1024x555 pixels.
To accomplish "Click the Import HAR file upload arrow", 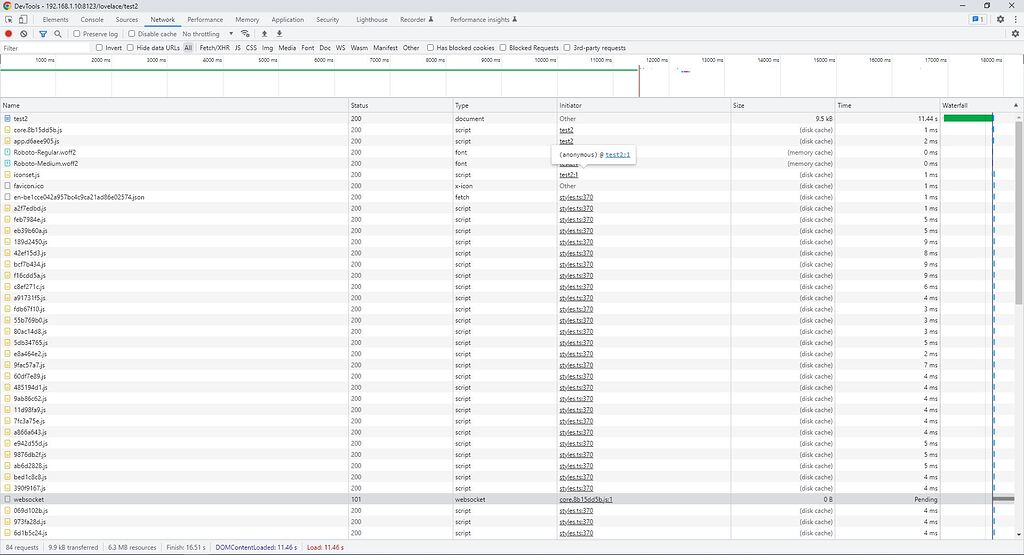I will tap(264, 34).
